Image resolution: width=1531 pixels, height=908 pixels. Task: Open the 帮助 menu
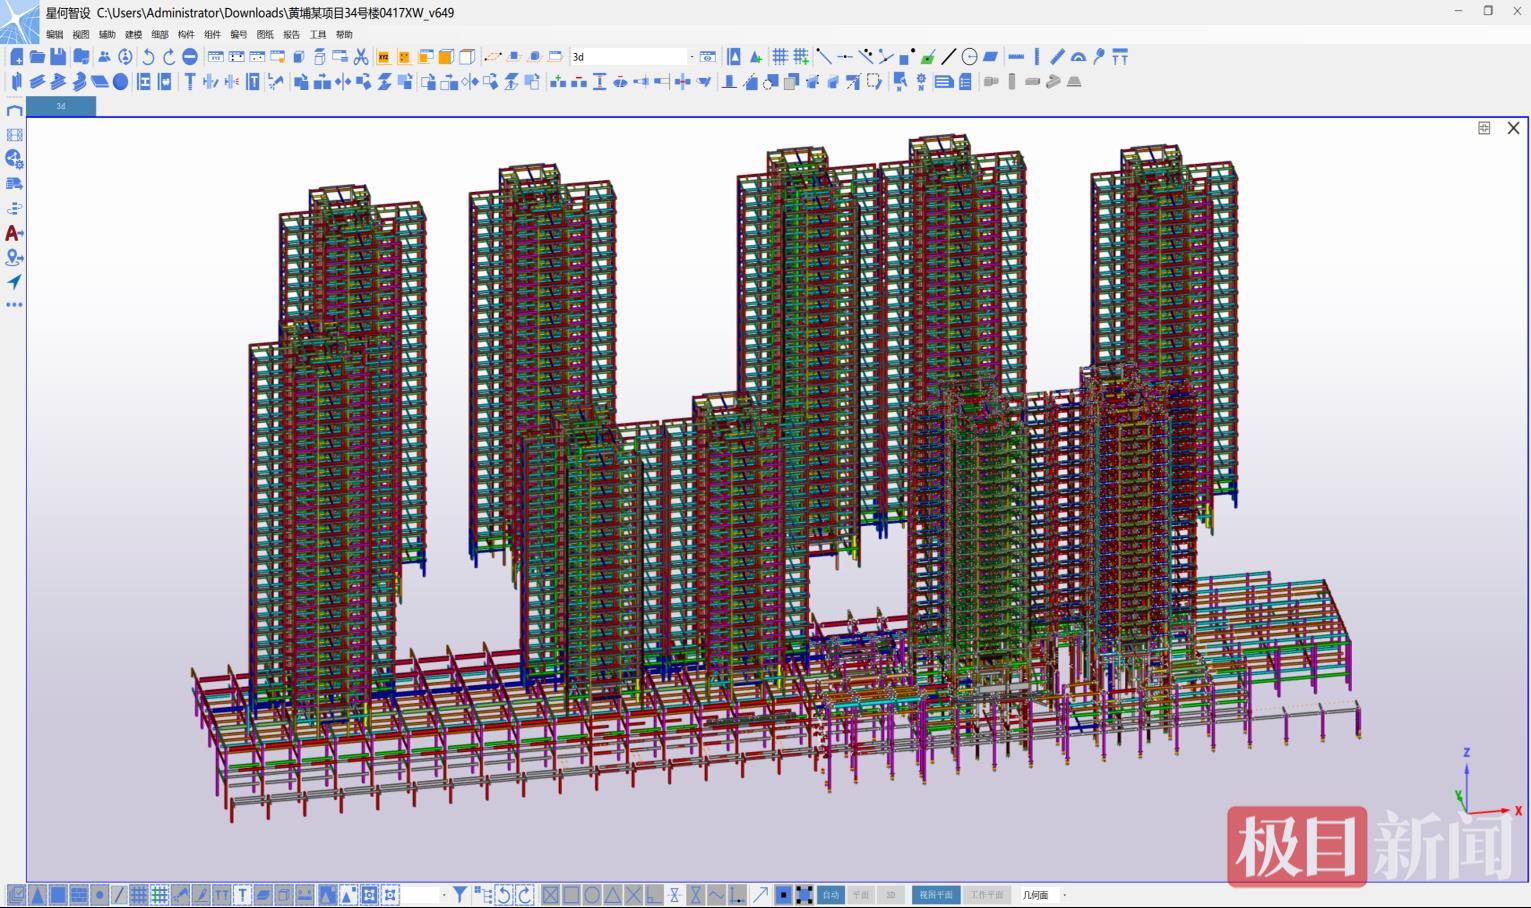coord(344,35)
